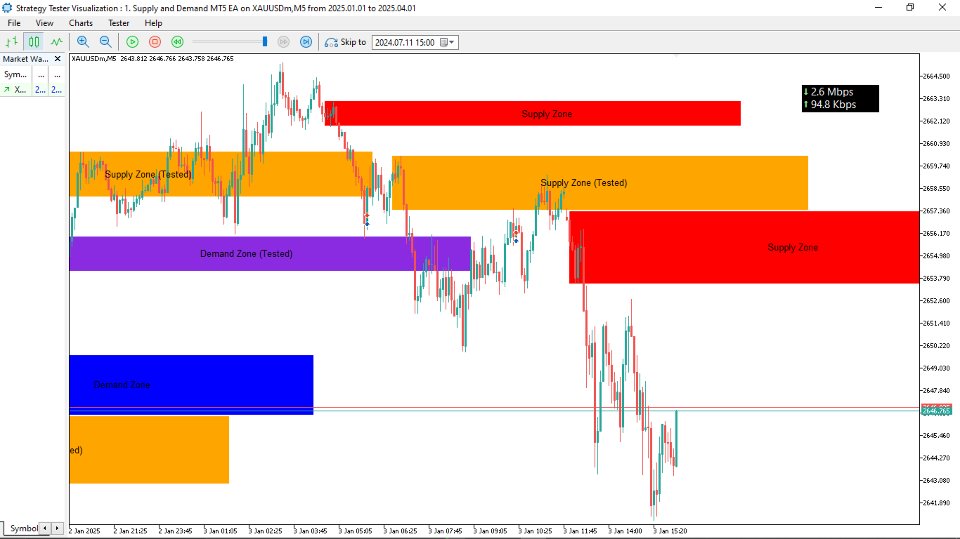Open the Charts menu
Viewport: 960px width, 539px height.
point(81,23)
